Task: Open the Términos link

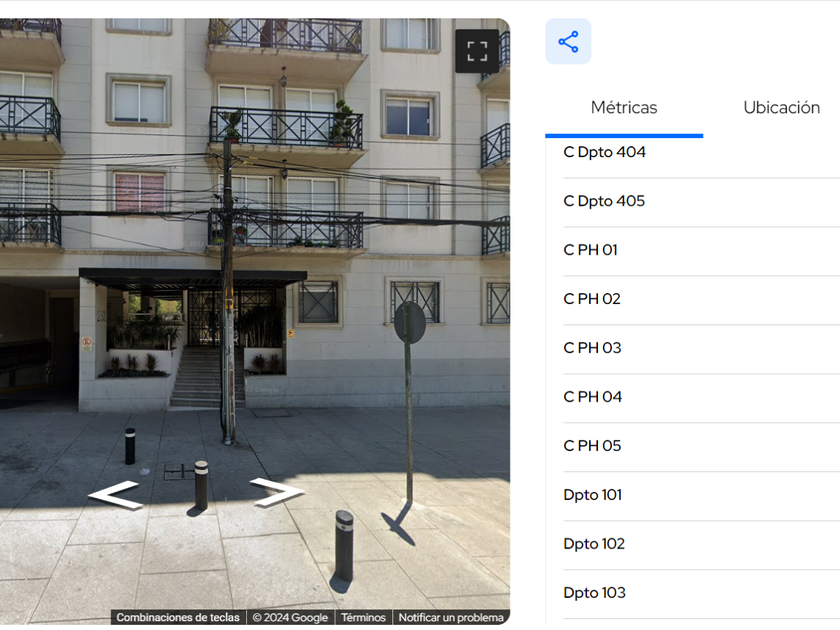Action: coord(363,617)
